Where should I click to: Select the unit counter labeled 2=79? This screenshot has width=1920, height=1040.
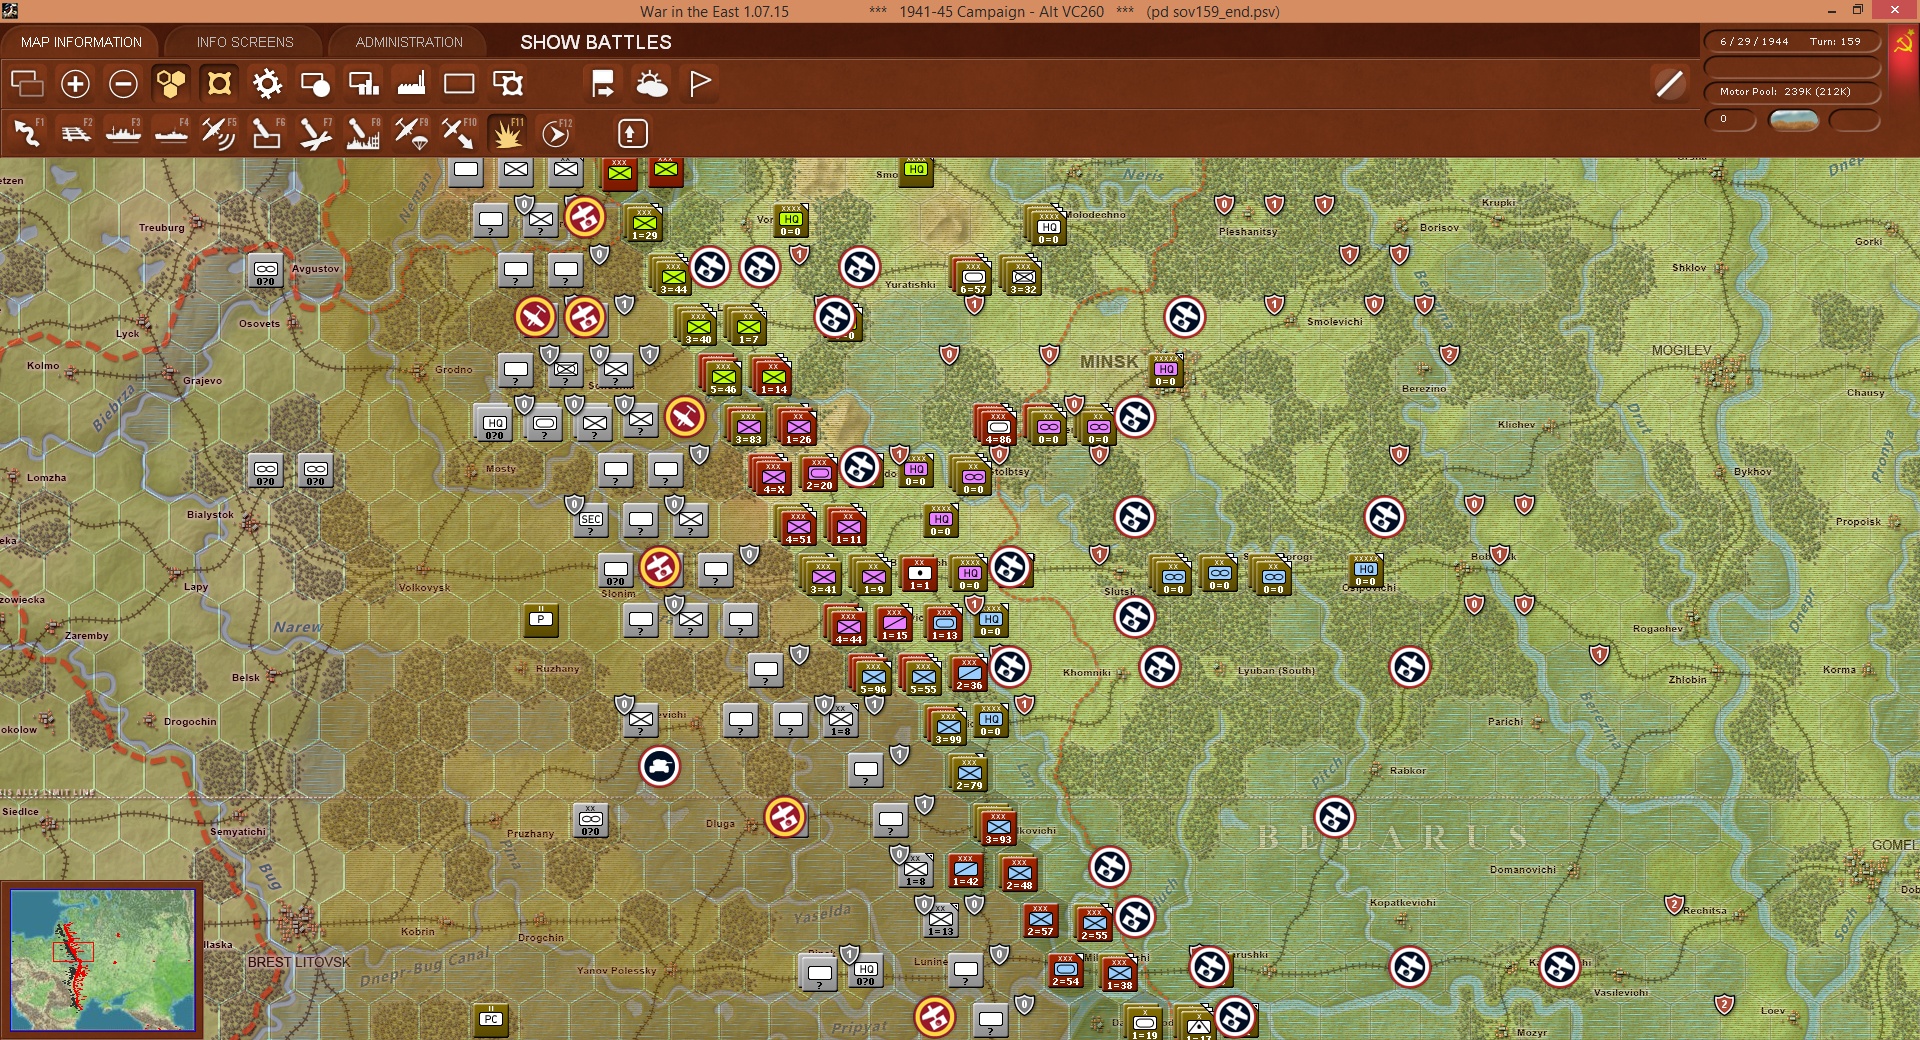click(969, 773)
